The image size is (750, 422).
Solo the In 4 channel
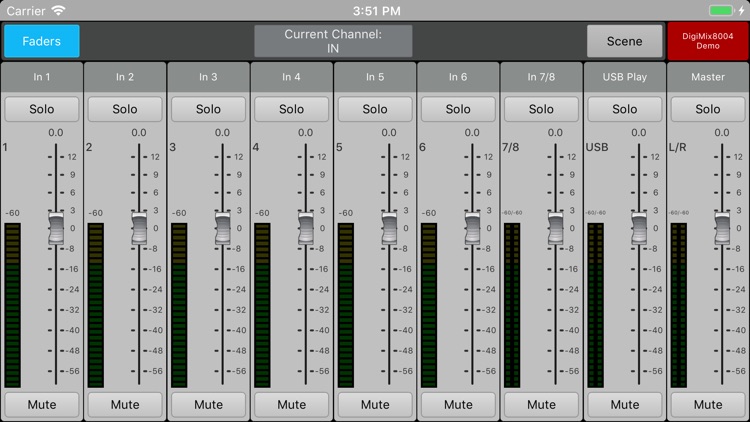point(291,109)
